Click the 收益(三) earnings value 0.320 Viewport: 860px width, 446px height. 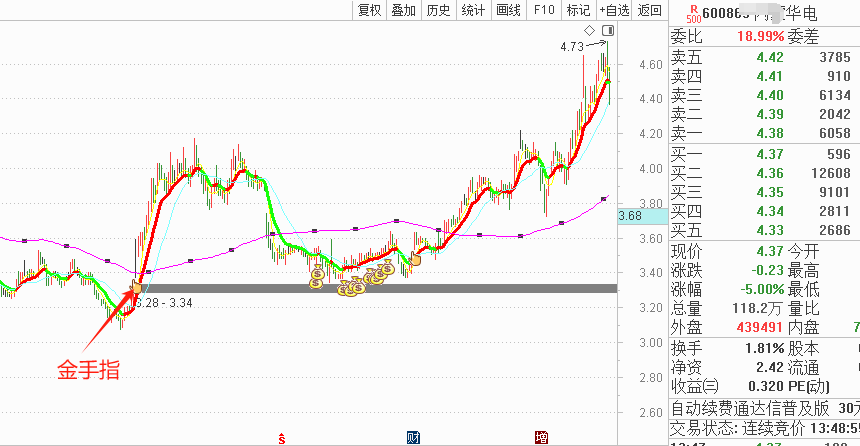(x=766, y=386)
